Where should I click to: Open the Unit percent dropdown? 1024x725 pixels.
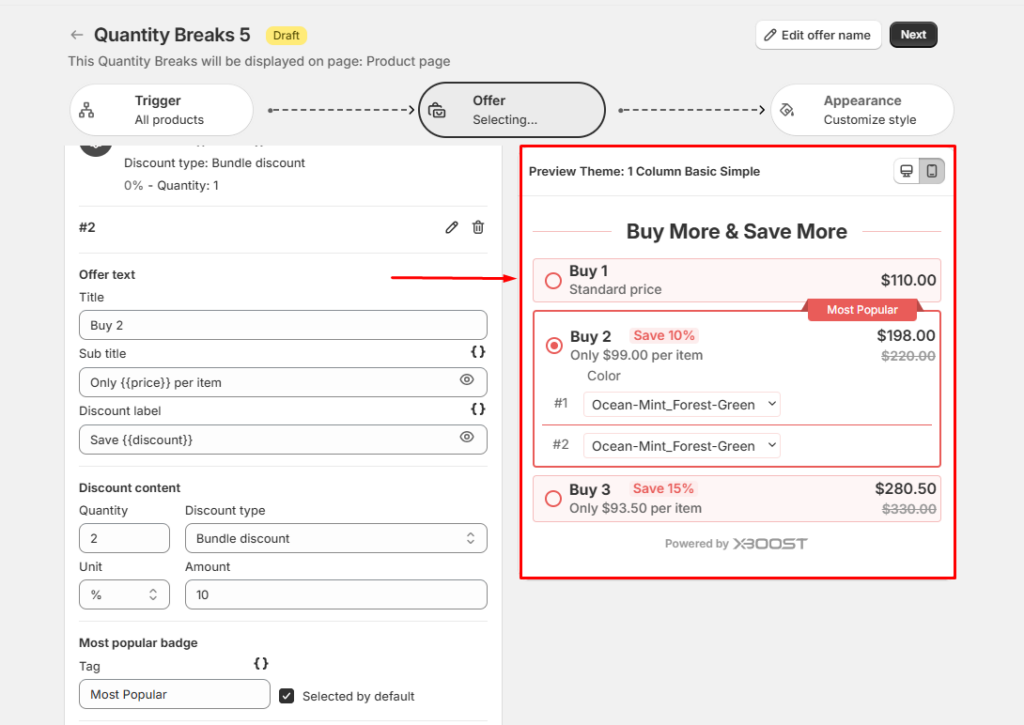[124, 594]
